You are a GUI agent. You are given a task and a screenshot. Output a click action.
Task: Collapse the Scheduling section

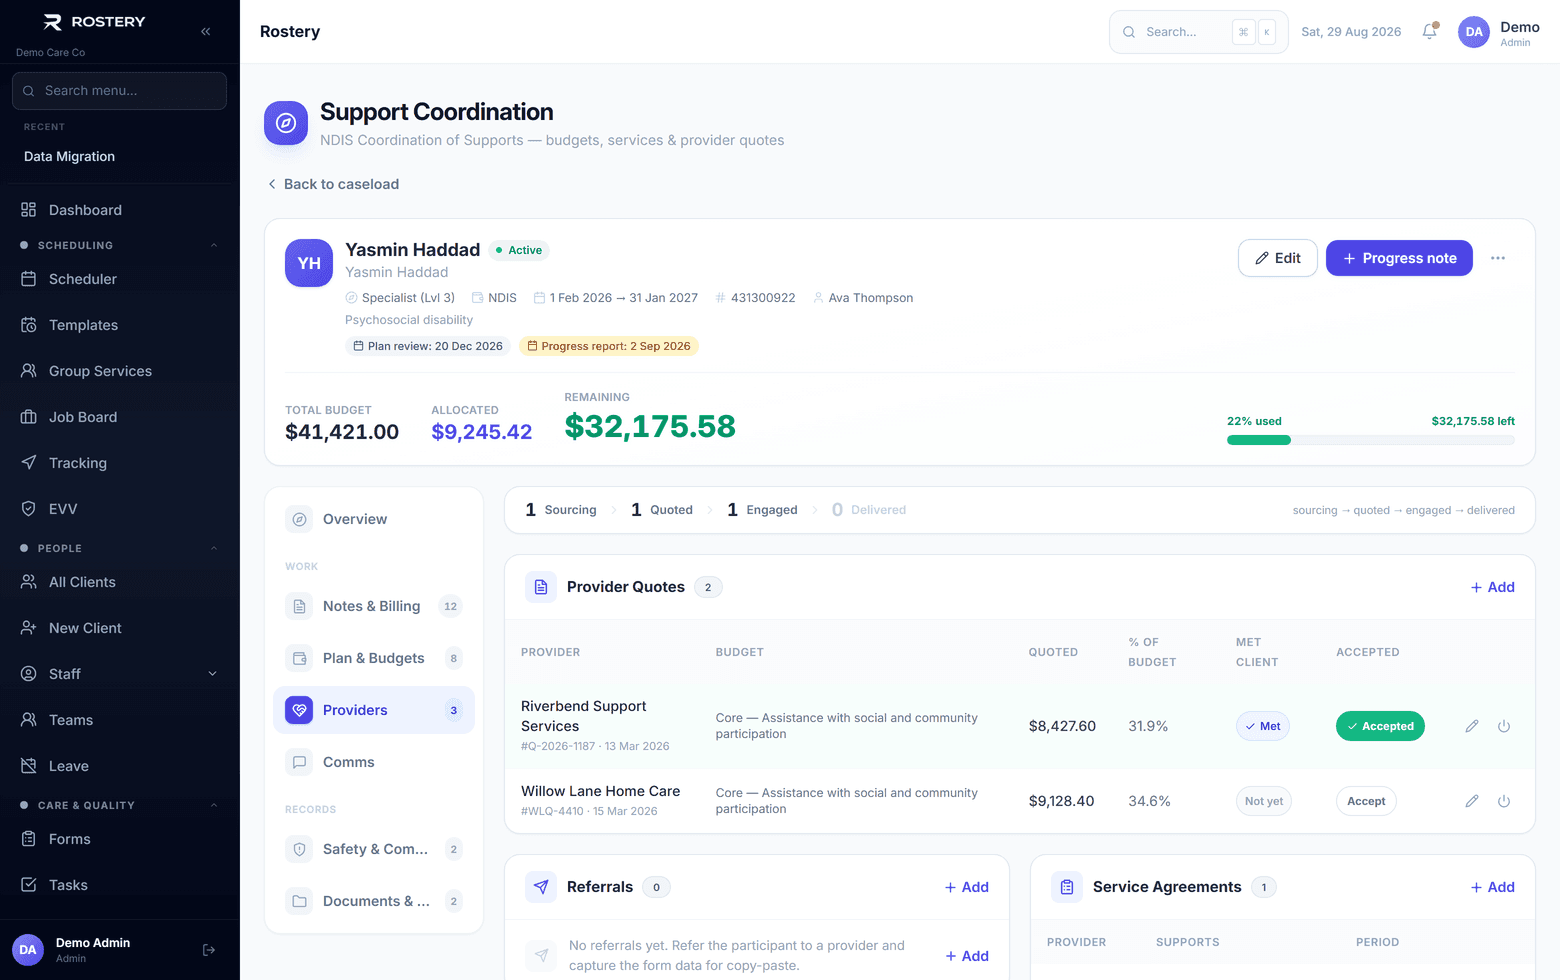(119, 245)
